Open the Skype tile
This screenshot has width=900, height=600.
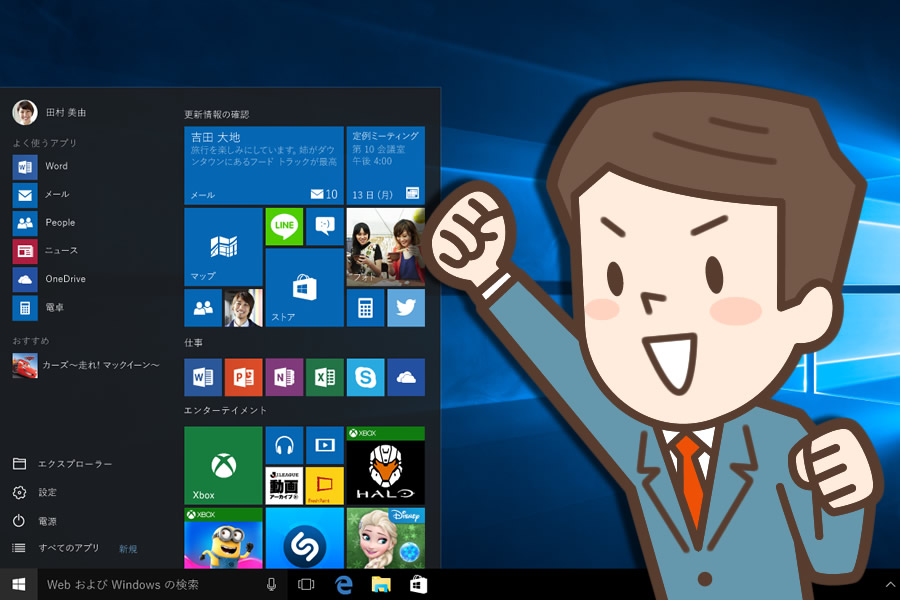click(x=365, y=377)
